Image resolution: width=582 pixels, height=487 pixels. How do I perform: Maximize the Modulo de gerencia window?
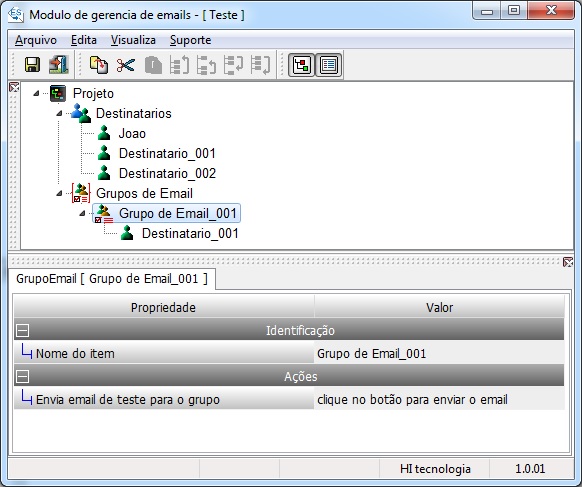(x=514, y=10)
